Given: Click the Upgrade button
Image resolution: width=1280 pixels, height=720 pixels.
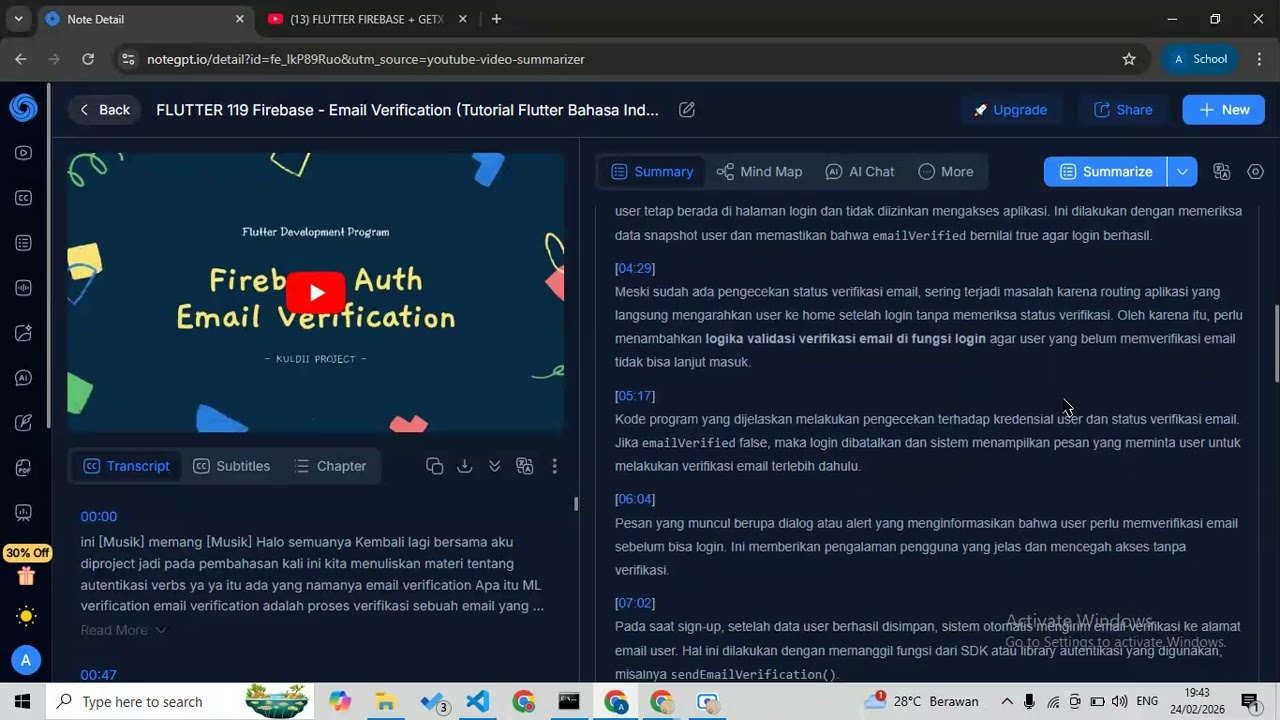Looking at the screenshot, I should [1010, 110].
